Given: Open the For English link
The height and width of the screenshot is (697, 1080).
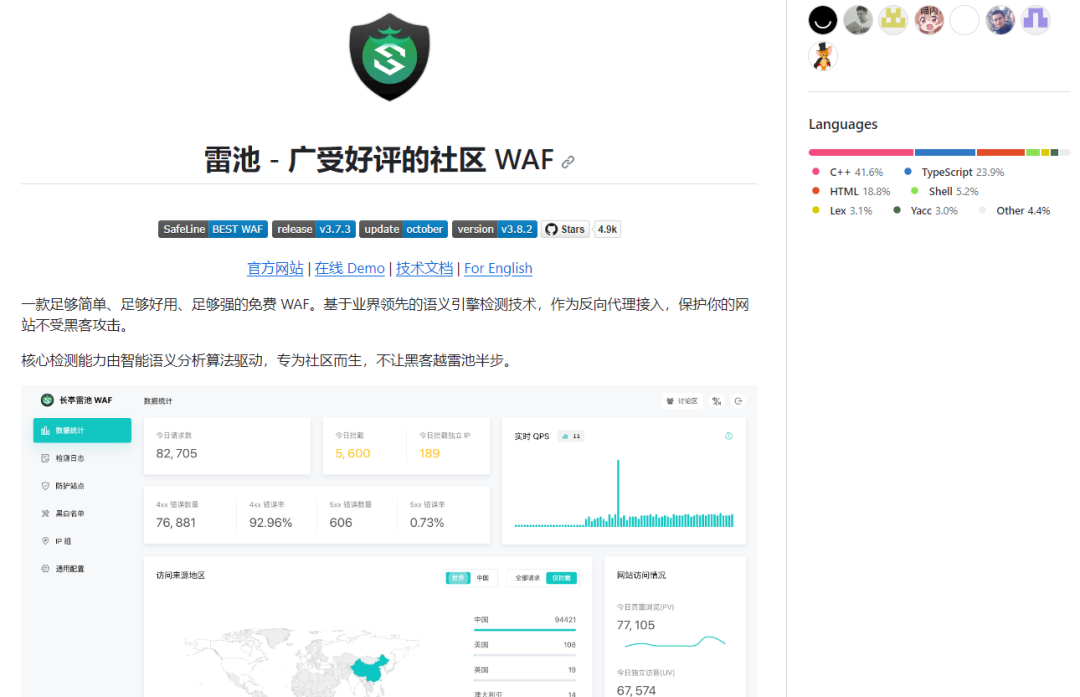Looking at the screenshot, I should pos(498,268).
